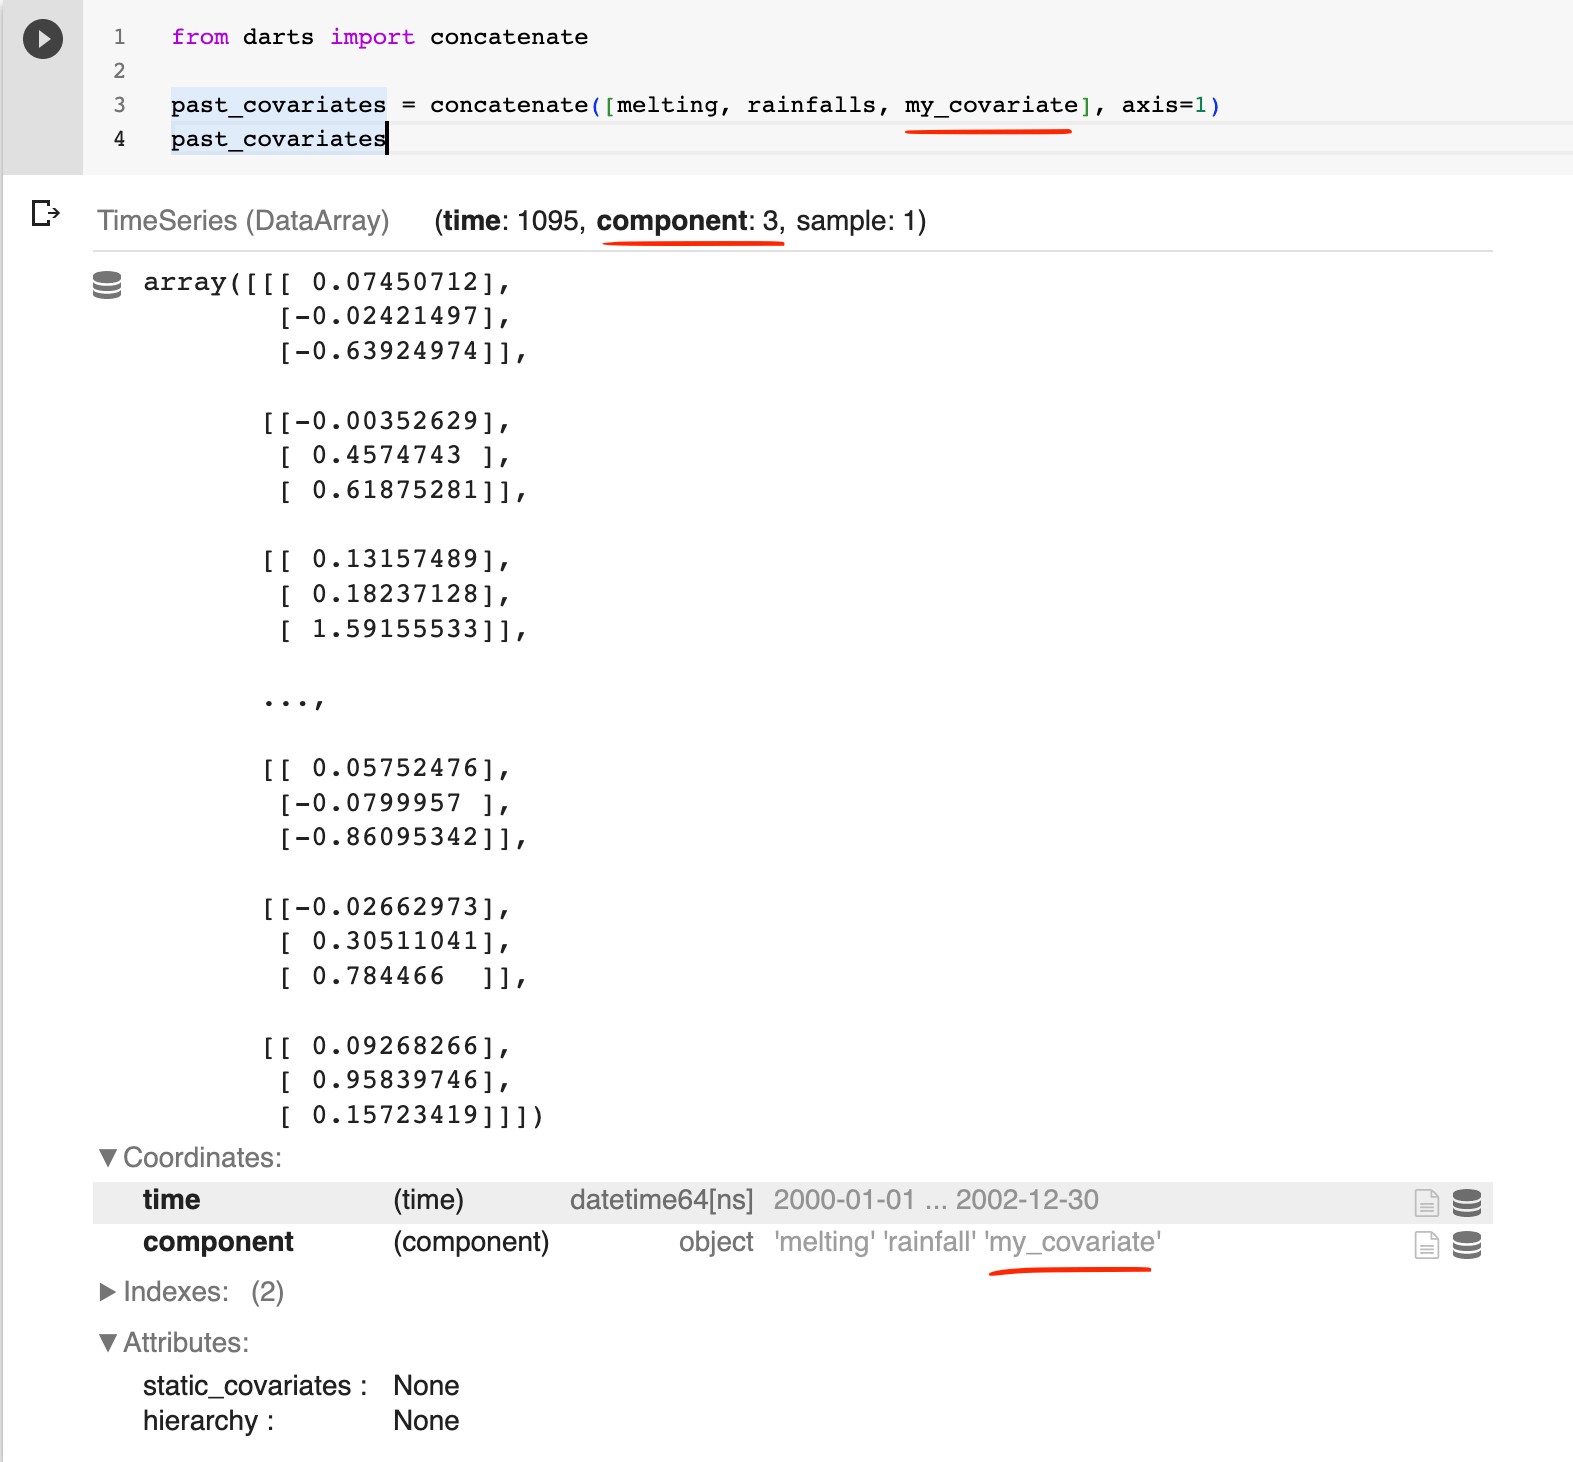Click the component coordinate name

coord(218,1242)
